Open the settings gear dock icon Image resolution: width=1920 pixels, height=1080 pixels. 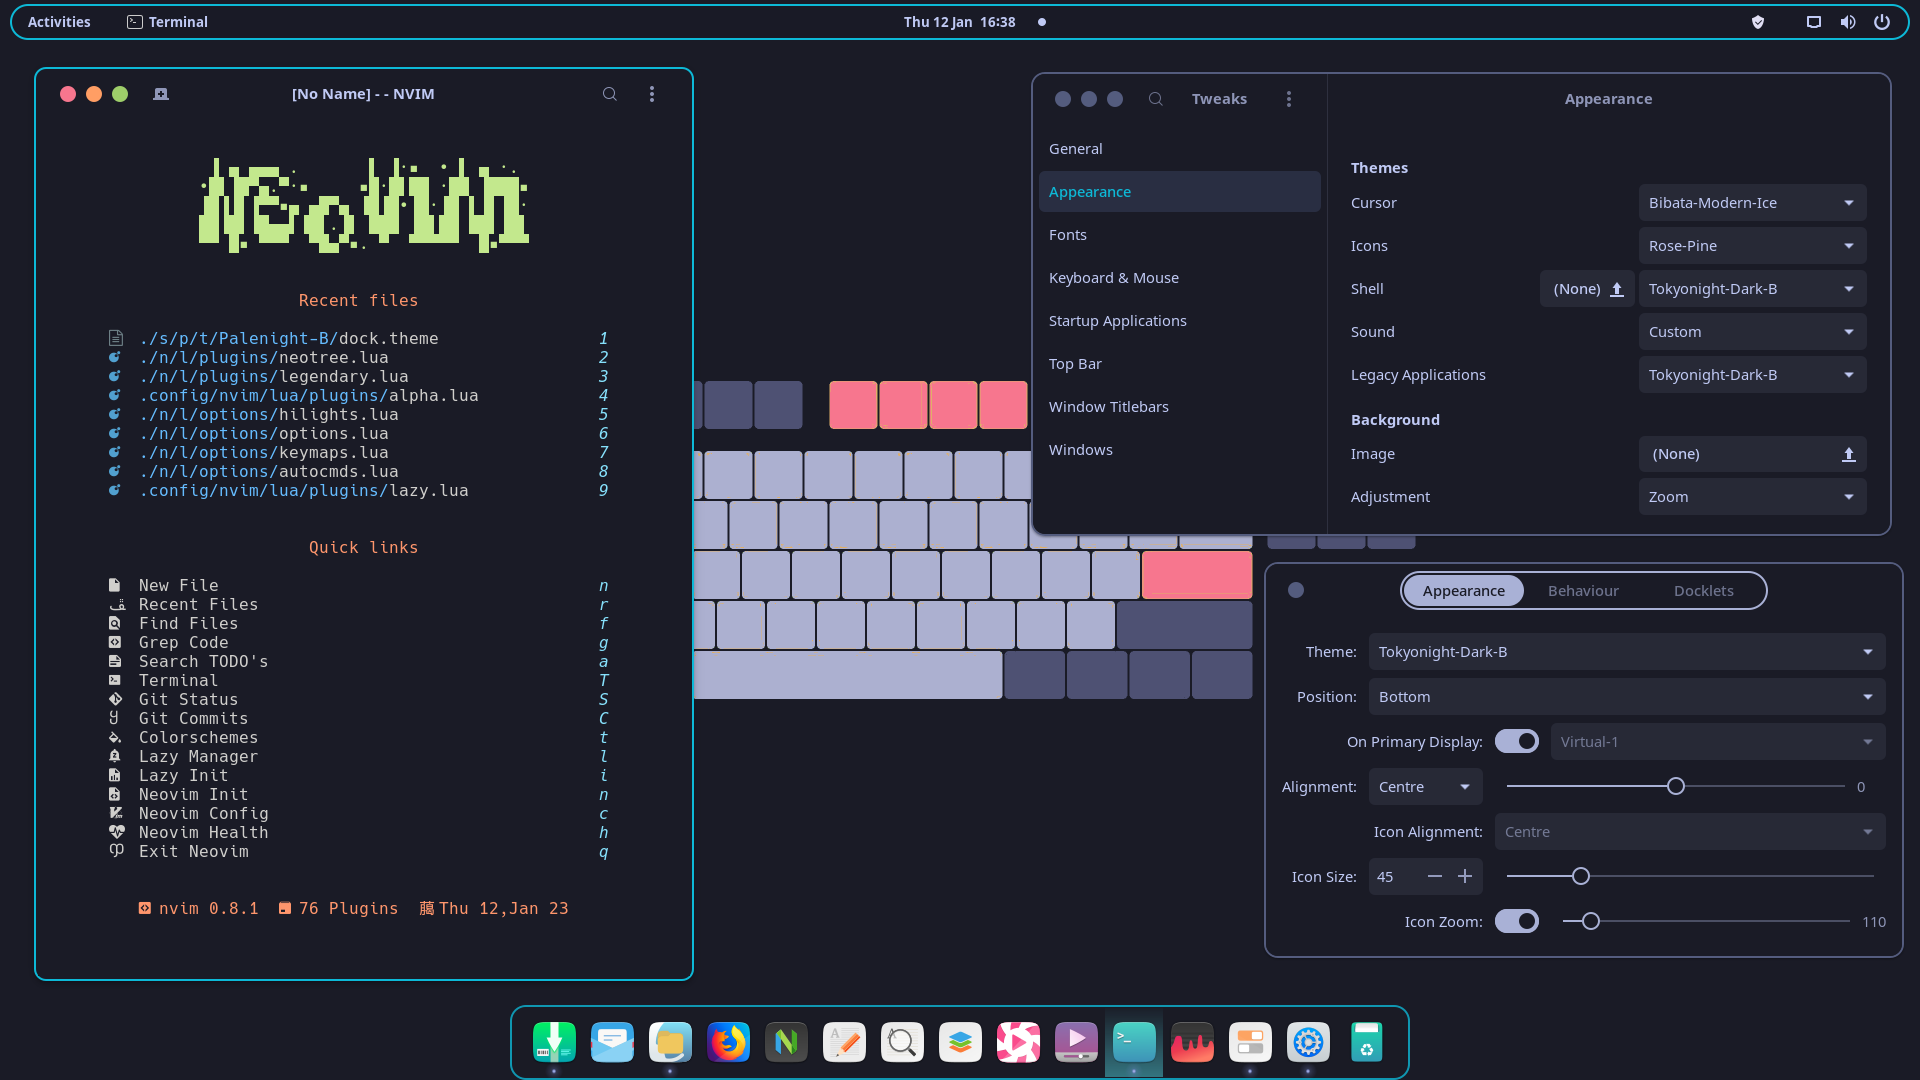[x=1308, y=1042]
